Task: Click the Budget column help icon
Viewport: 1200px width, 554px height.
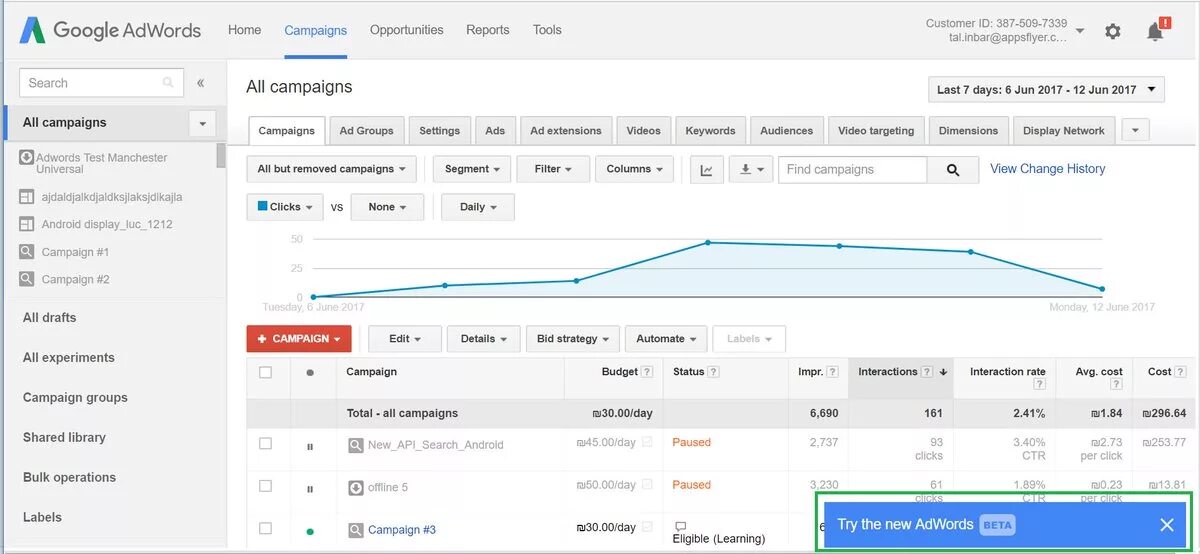Action: pos(647,372)
